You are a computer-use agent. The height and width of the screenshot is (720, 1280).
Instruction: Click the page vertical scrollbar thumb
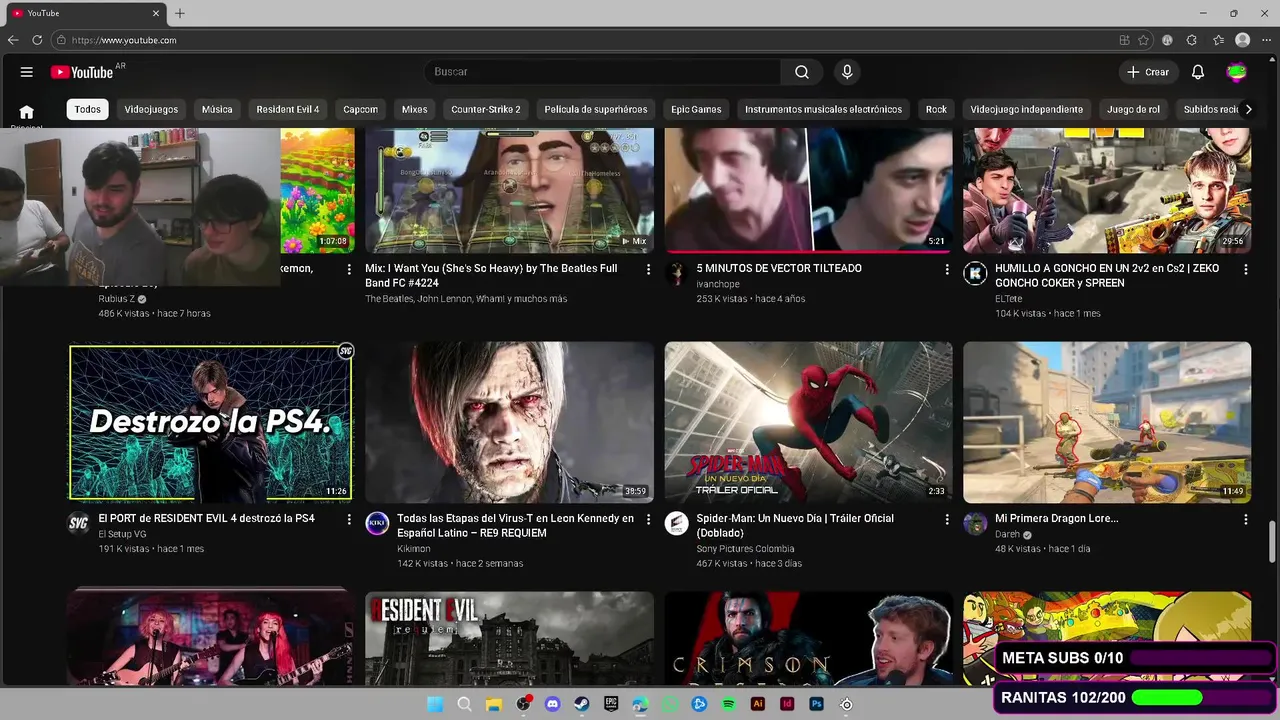[1273, 541]
